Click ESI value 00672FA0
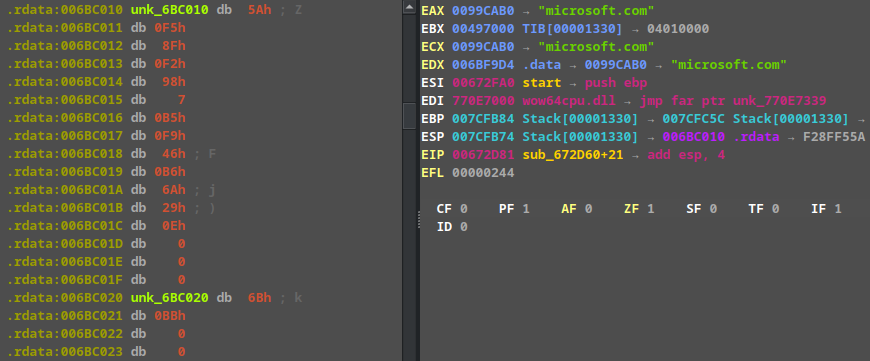This screenshot has width=870, height=361. click(483, 82)
